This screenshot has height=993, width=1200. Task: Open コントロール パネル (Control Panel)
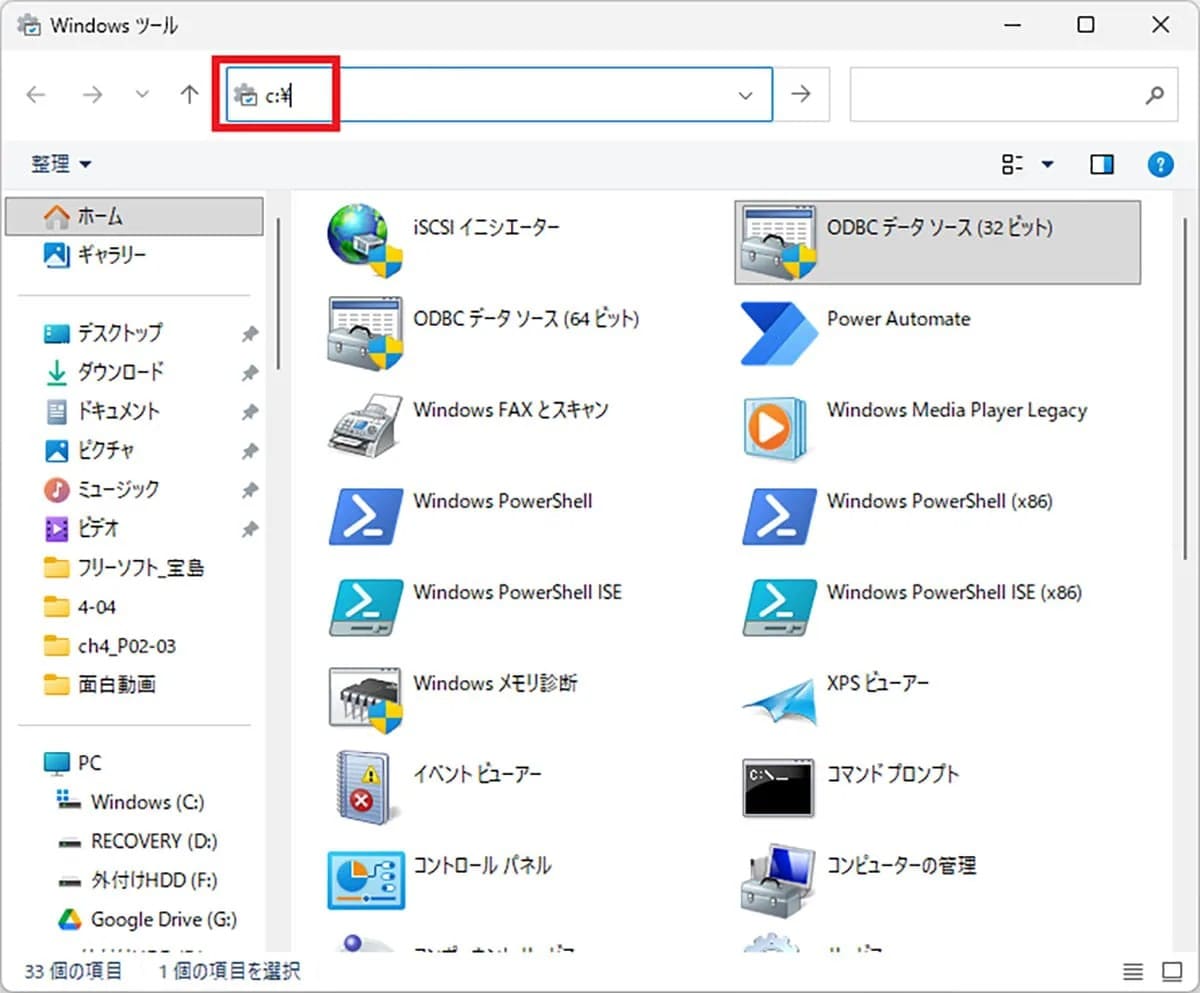[483, 867]
